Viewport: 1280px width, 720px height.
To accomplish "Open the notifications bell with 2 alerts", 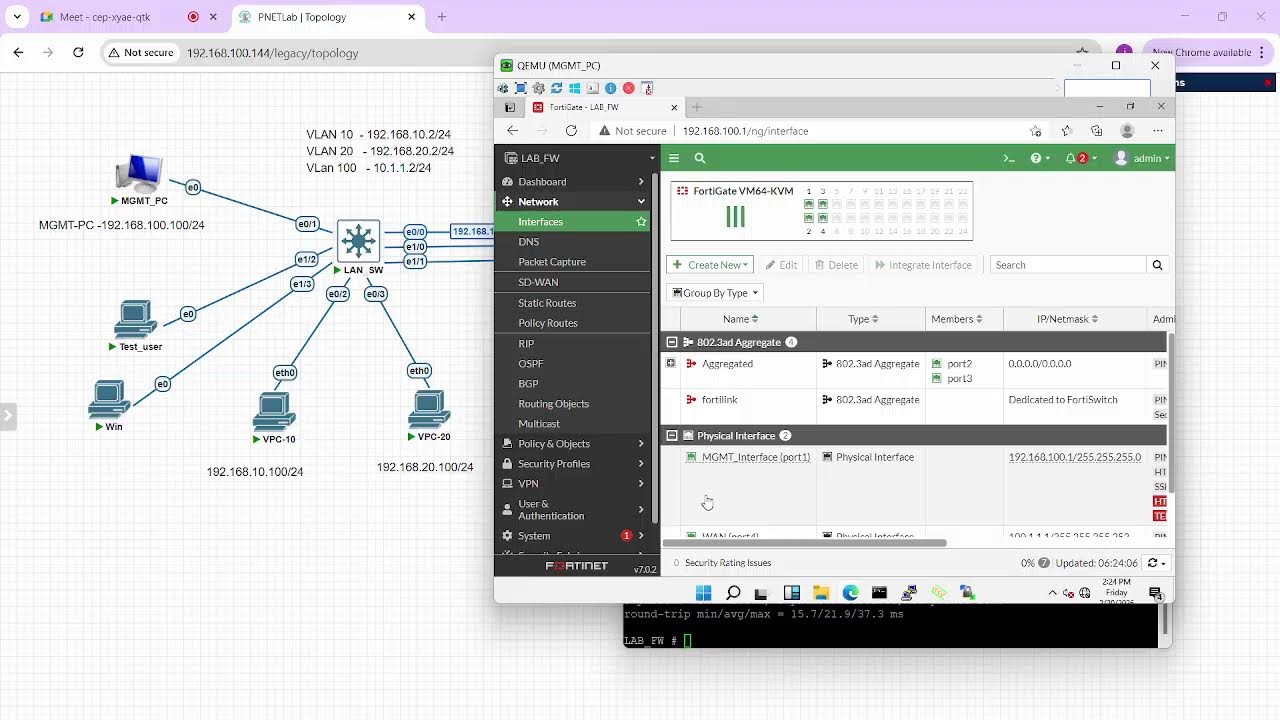I will pyautogui.click(x=1079, y=158).
